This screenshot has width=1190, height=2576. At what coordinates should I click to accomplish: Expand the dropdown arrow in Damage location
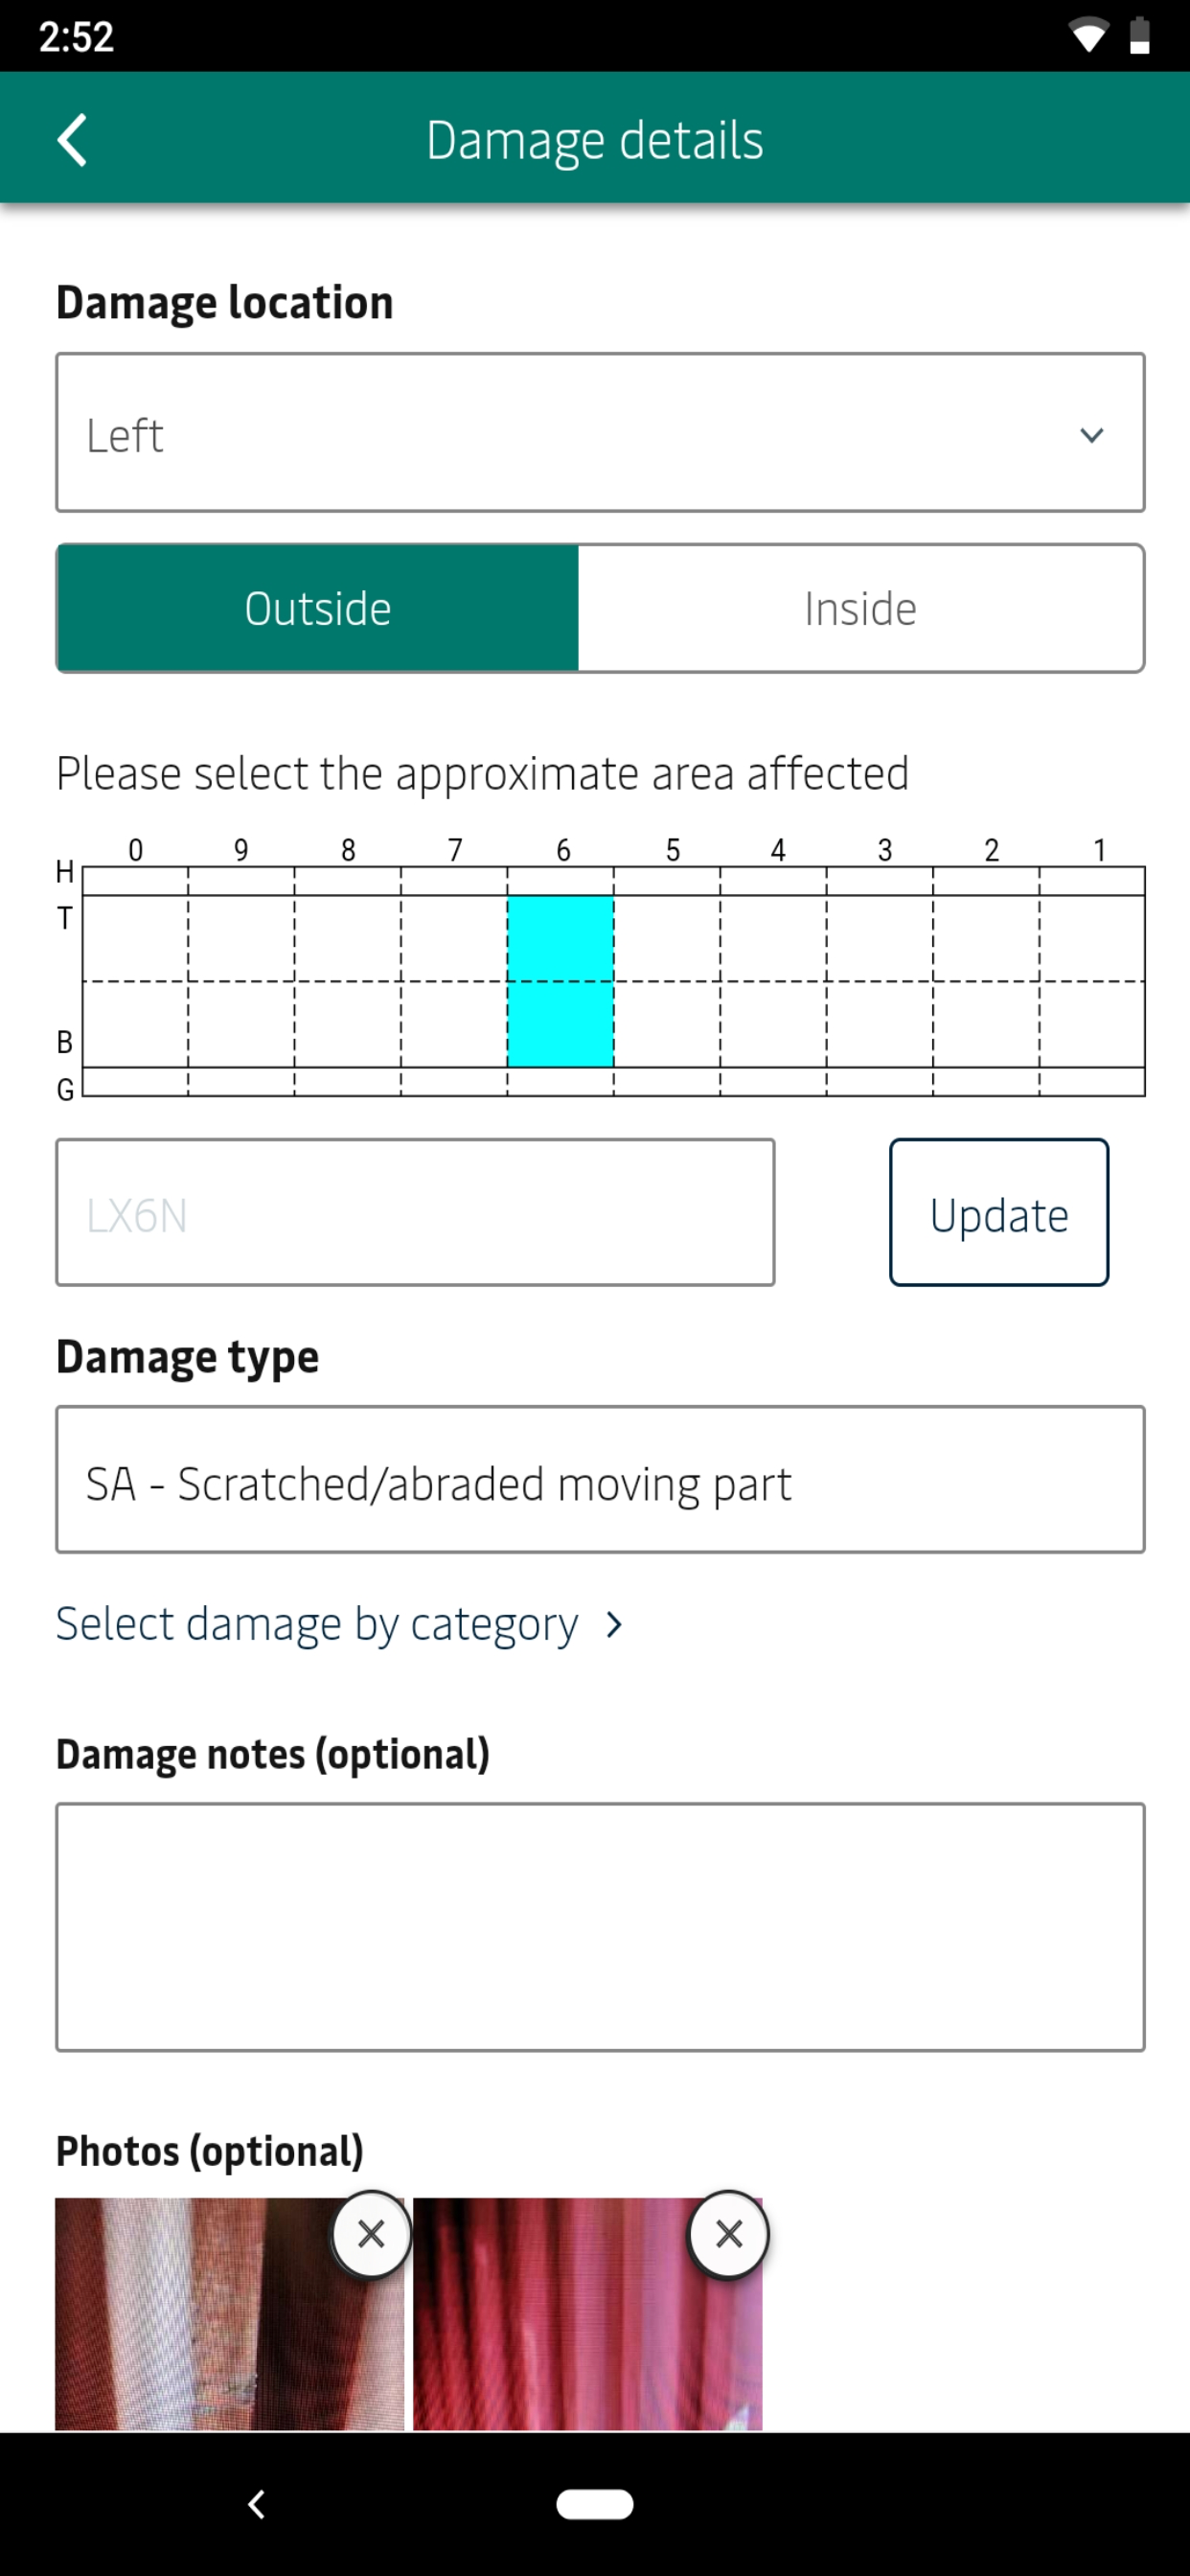pyautogui.click(x=1092, y=435)
